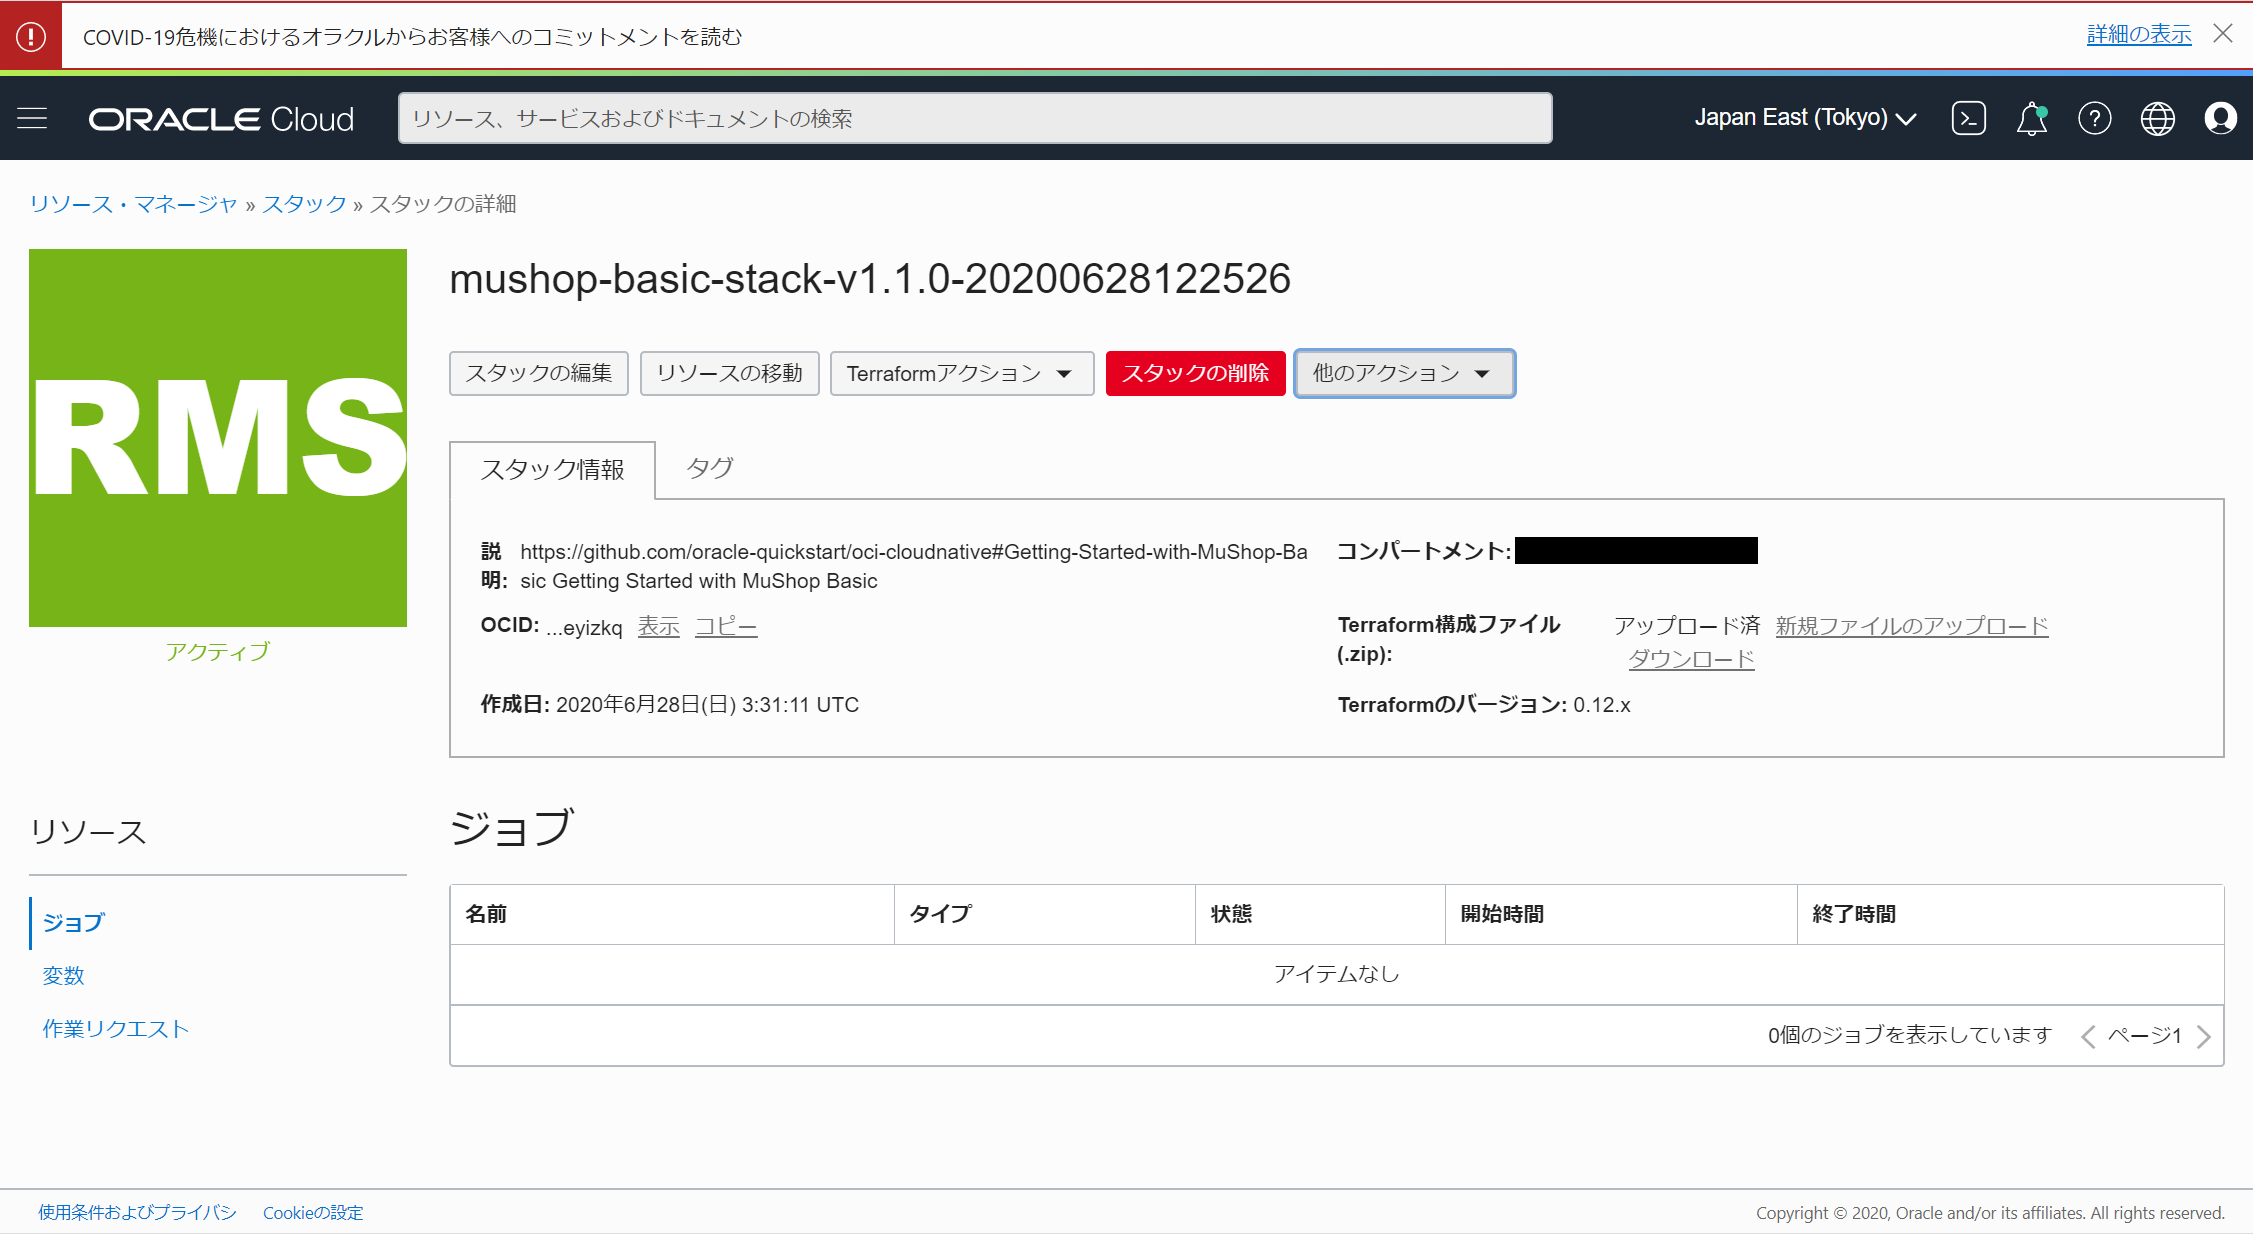
Task: Open 使用条件およびプライバシ footer link
Action: coord(137,1212)
